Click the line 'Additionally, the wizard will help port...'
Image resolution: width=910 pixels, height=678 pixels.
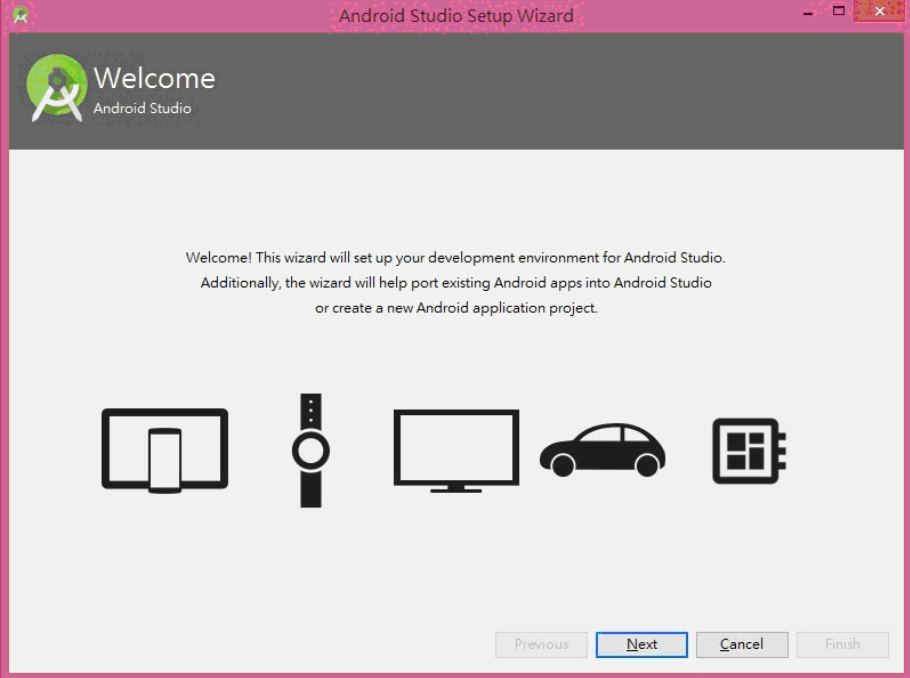pos(456,283)
